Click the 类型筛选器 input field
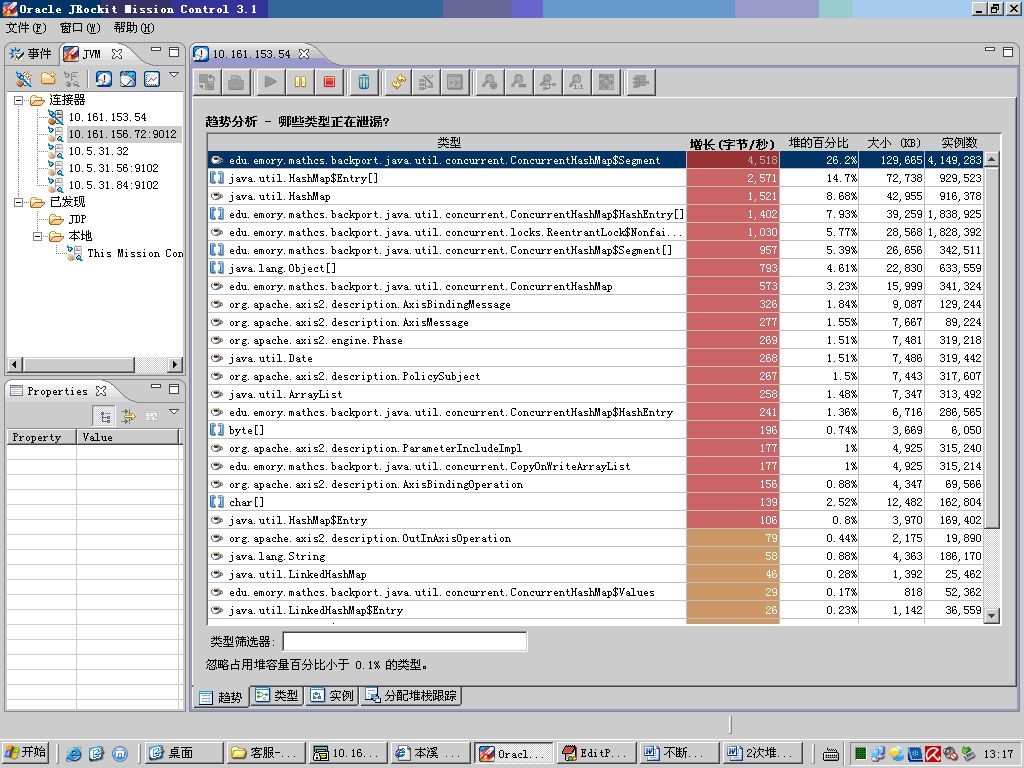This screenshot has width=1024, height=768. [x=404, y=641]
